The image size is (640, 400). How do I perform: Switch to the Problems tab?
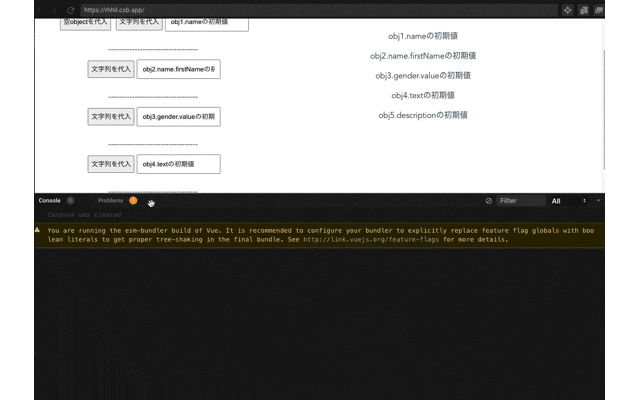110,200
